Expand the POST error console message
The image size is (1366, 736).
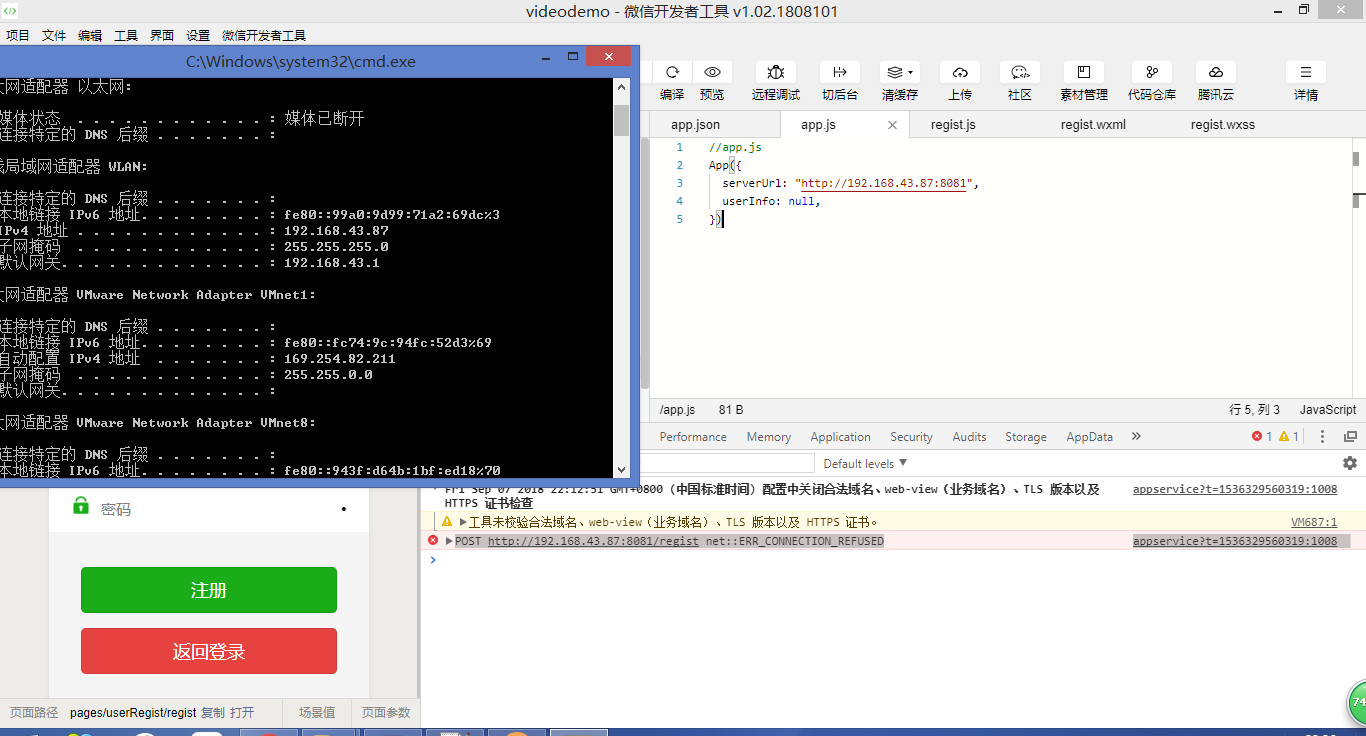pos(450,541)
